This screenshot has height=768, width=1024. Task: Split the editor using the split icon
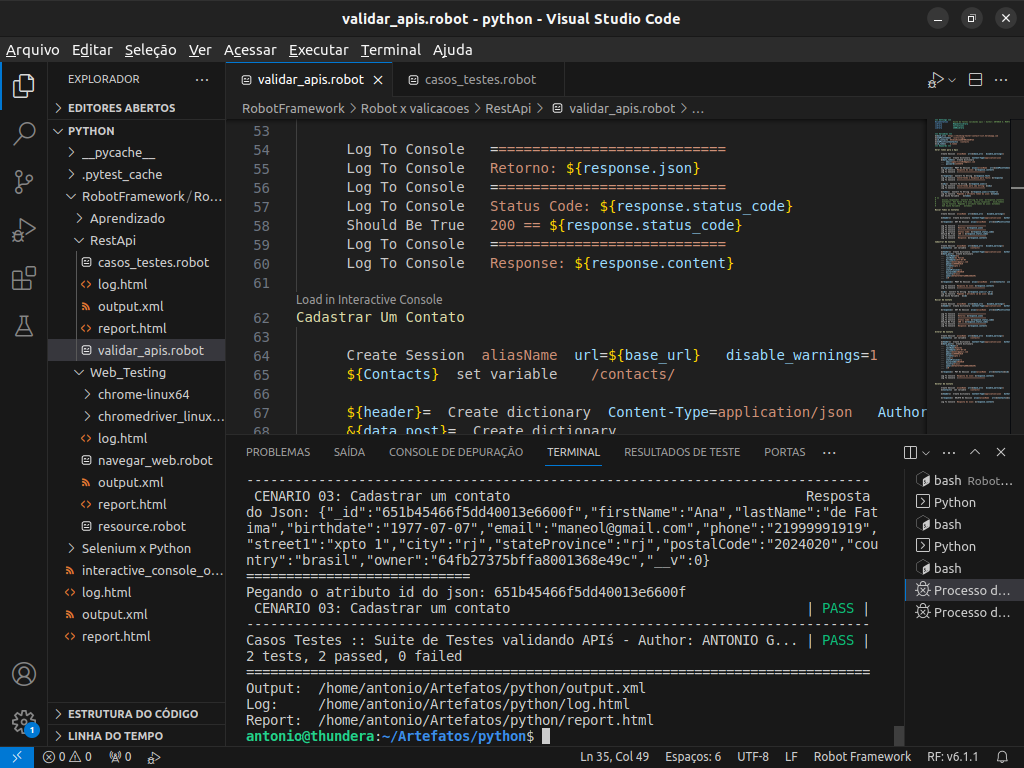(974, 78)
